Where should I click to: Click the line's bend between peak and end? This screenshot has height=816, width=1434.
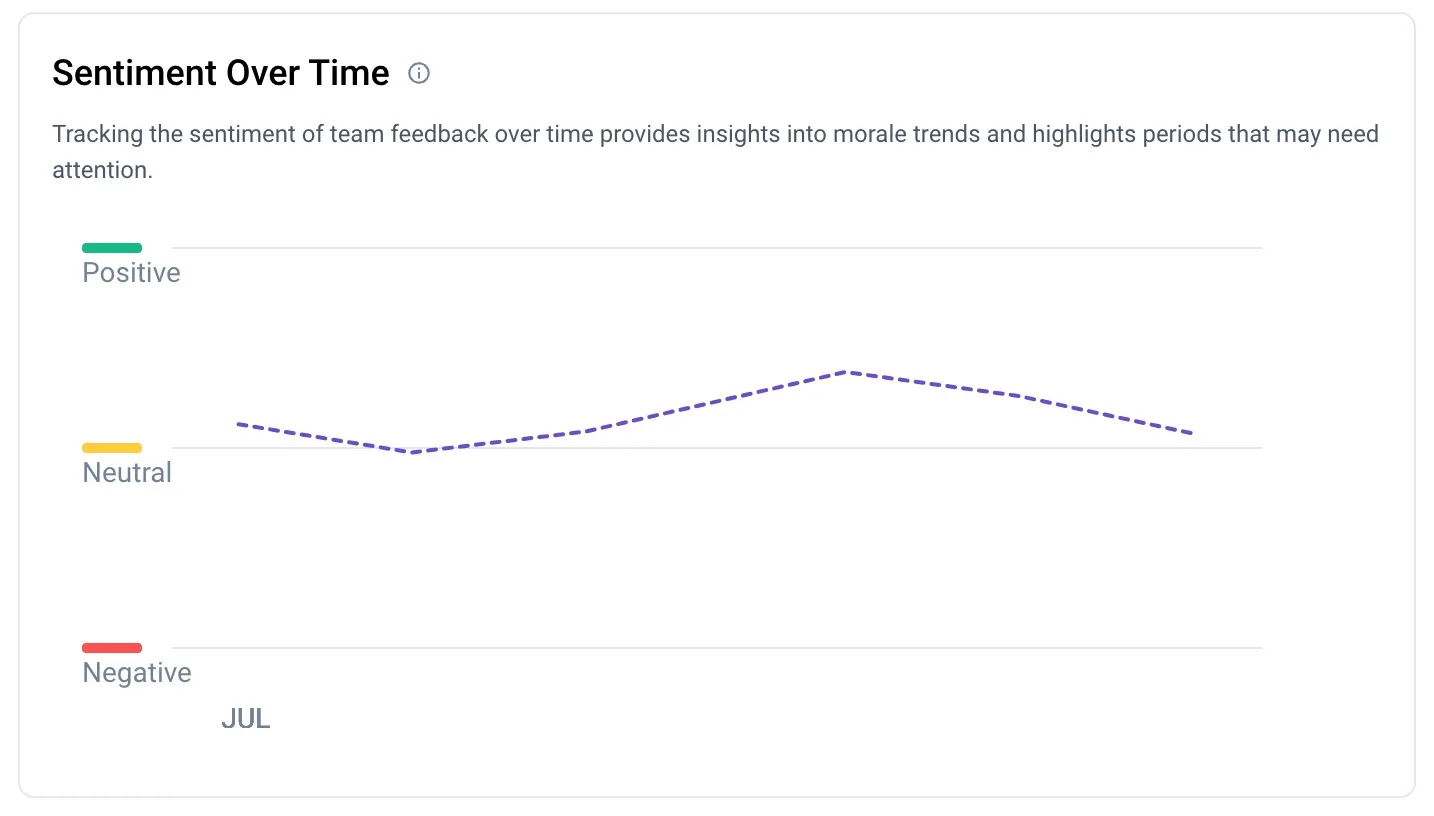point(1020,396)
